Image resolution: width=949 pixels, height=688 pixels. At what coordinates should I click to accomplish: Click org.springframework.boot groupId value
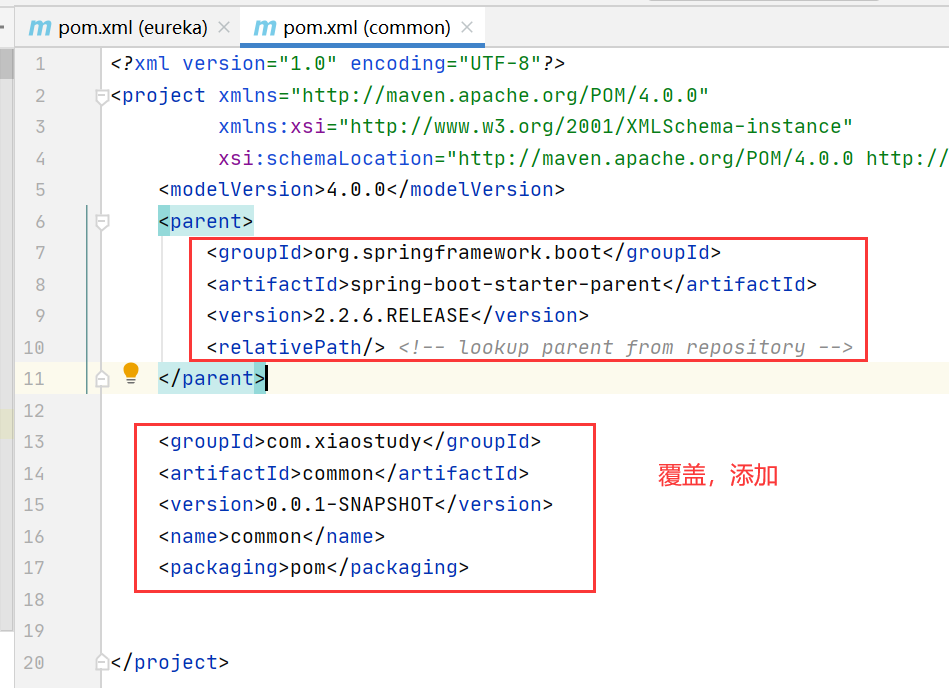tap(458, 252)
